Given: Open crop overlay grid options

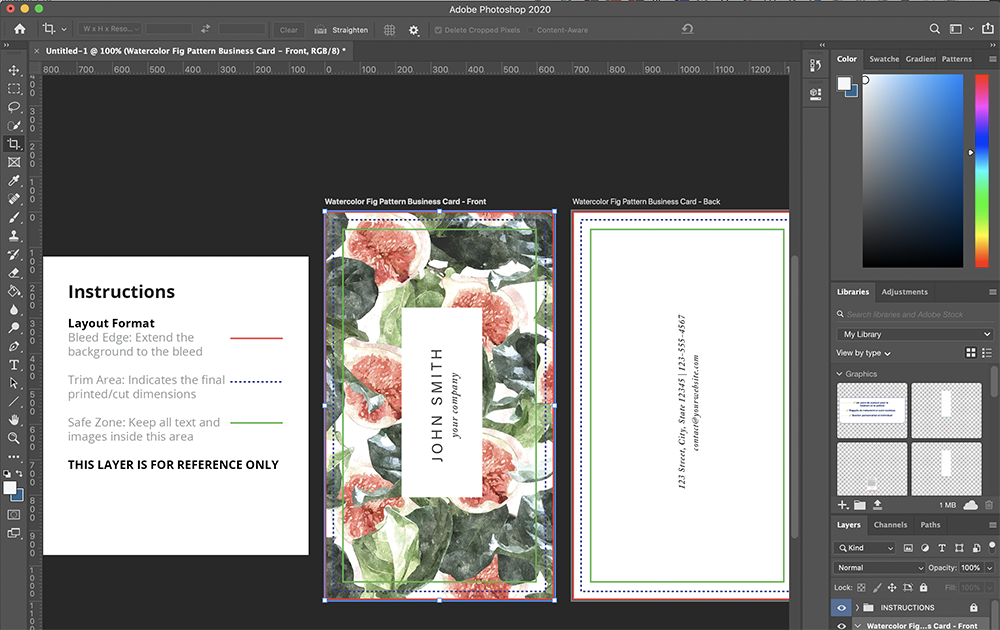Looking at the screenshot, I should click(x=389, y=30).
